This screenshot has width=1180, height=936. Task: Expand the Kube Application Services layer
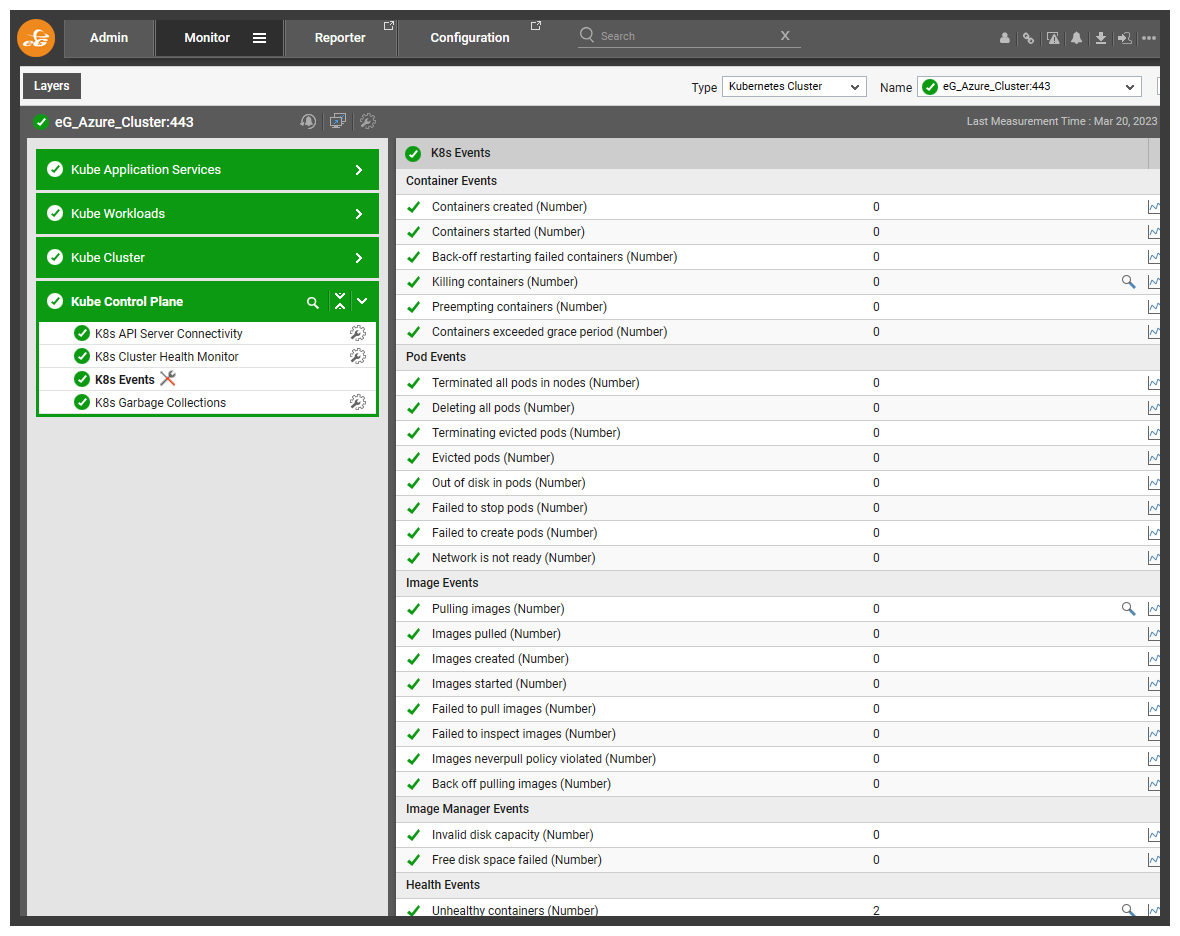pyautogui.click(x=358, y=170)
